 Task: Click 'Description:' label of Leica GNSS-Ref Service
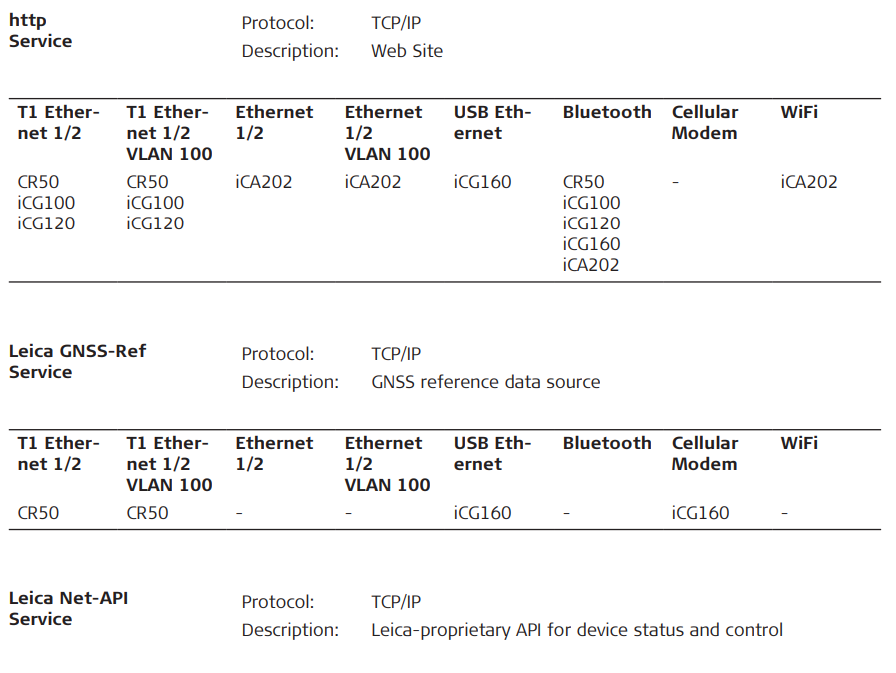(x=290, y=382)
